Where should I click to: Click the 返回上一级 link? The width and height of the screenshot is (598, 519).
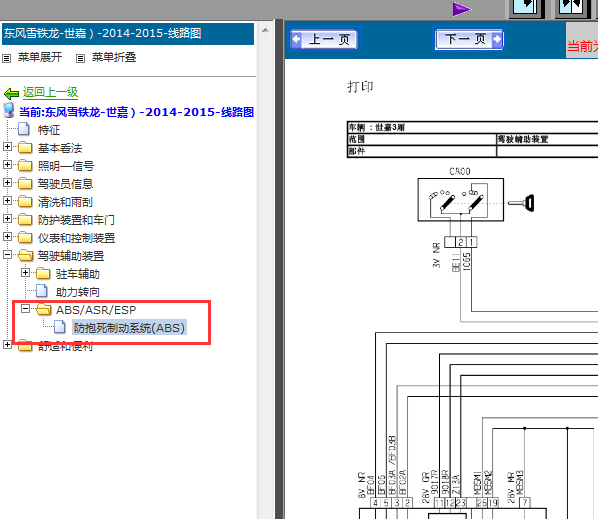point(50,92)
